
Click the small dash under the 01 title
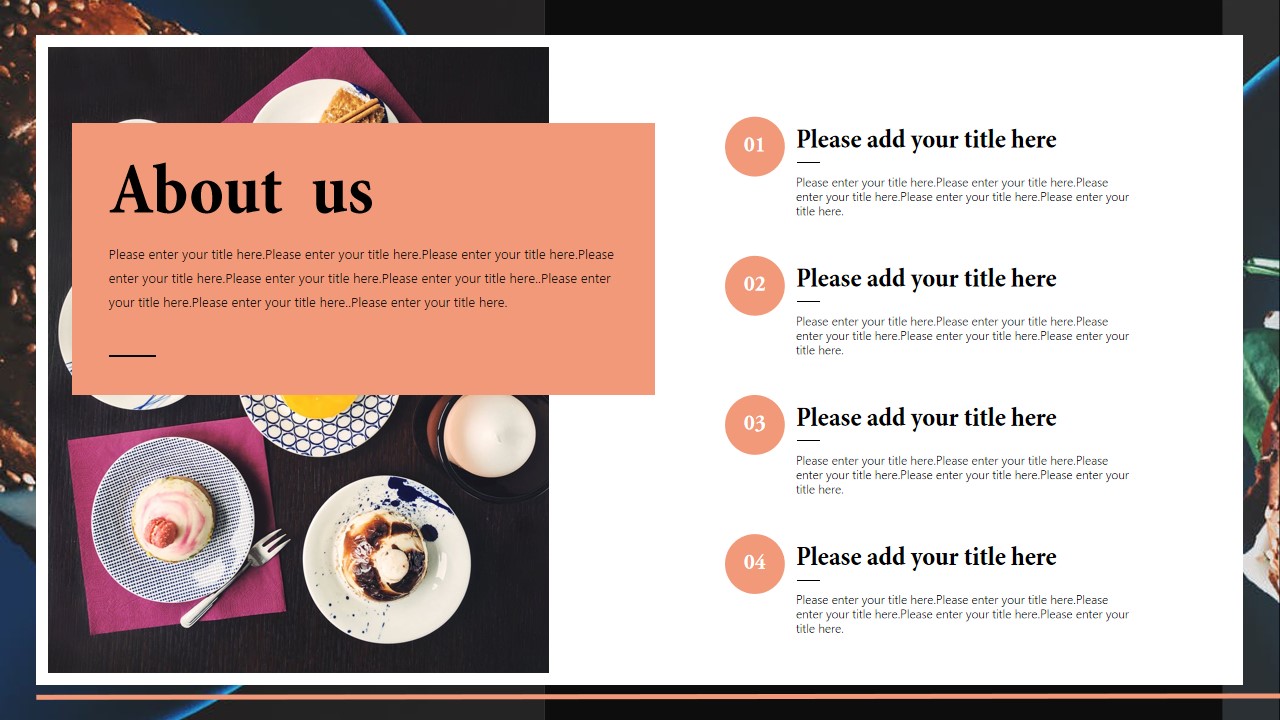[x=808, y=162]
